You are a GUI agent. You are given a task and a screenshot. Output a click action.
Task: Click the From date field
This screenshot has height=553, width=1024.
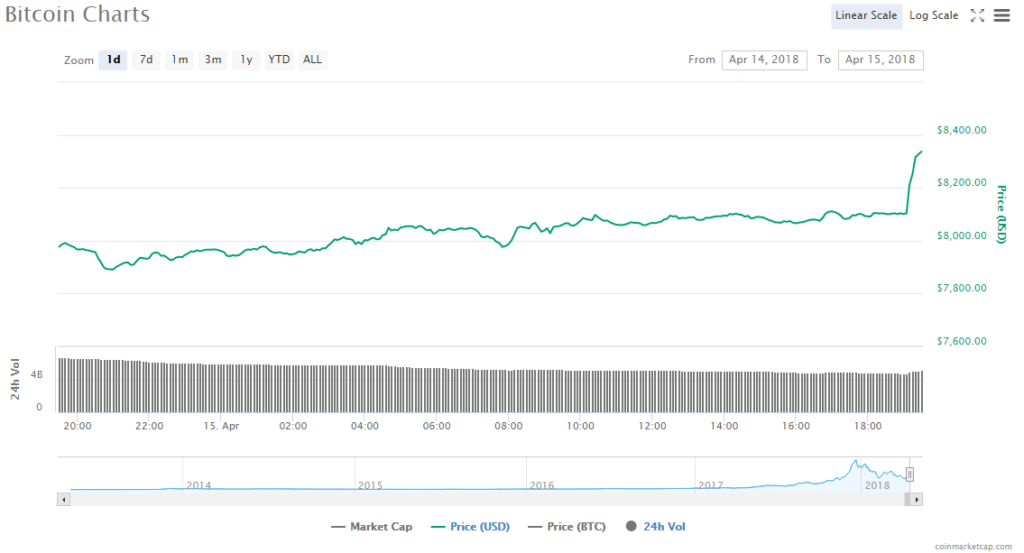pyautogui.click(x=764, y=60)
